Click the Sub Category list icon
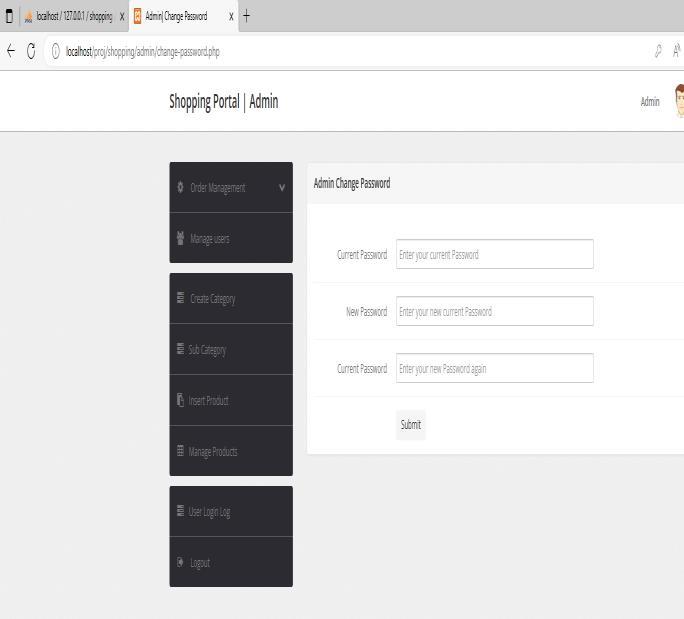 (180, 349)
